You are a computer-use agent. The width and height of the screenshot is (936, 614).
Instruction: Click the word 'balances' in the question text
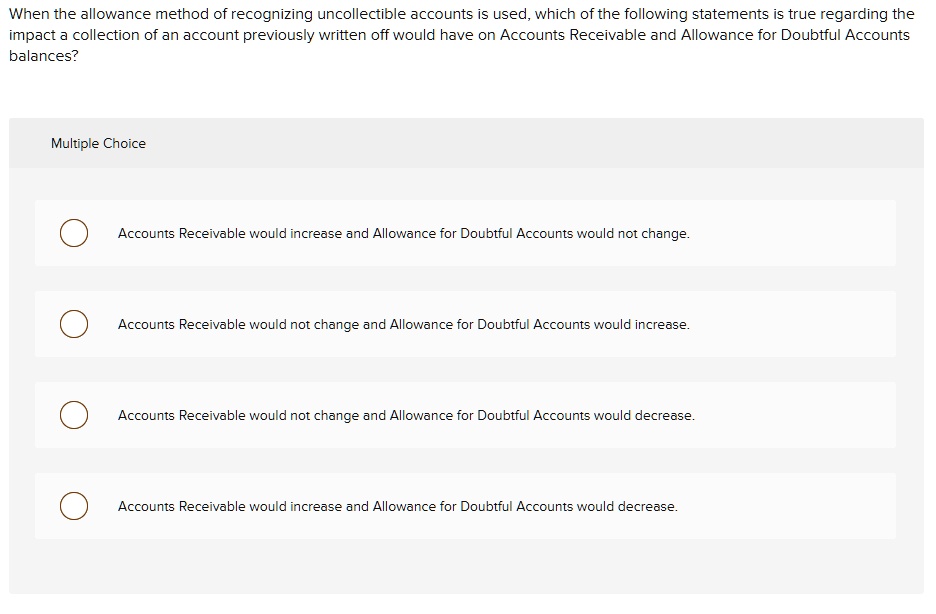(33, 55)
